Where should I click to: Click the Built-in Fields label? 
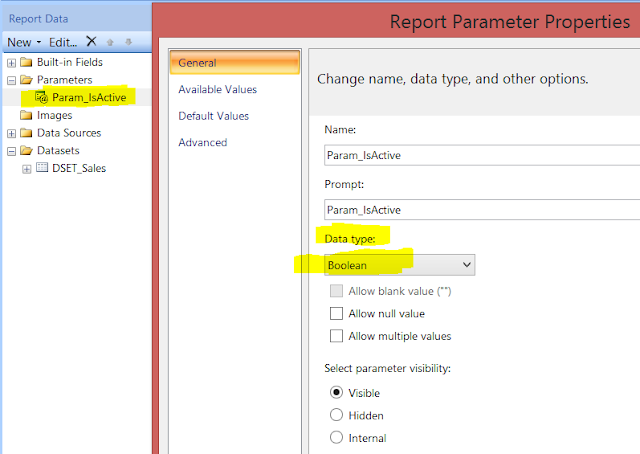[x=70, y=62]
